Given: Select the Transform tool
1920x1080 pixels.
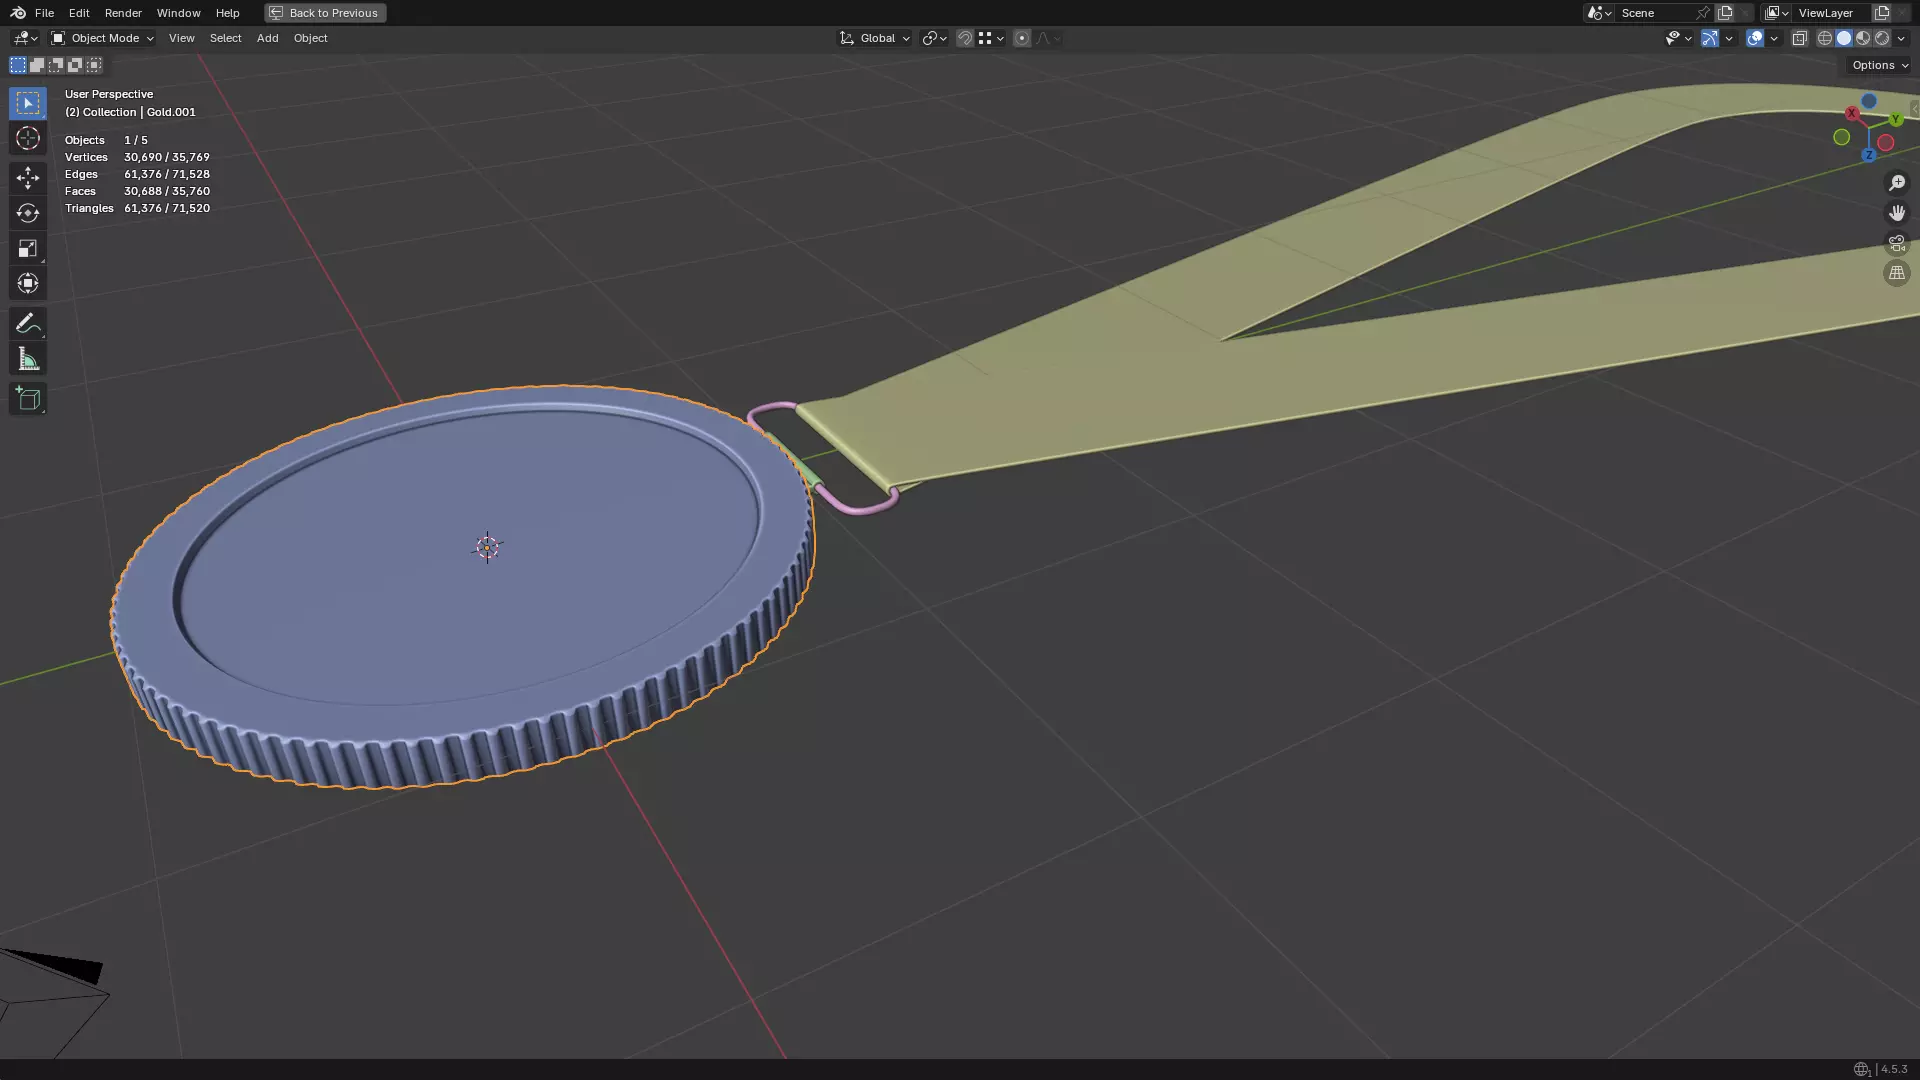Looking at the screenshot, I should coord(28,283).
